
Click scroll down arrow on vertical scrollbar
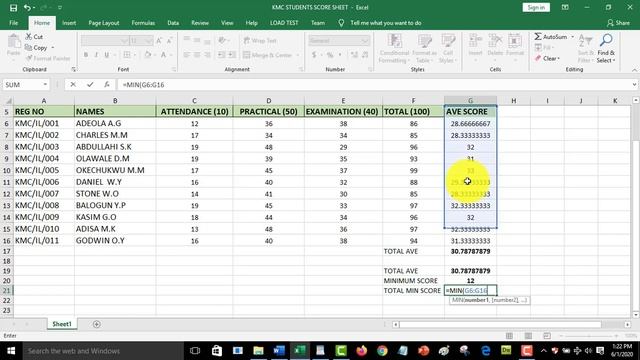click(x=636, y=315)
